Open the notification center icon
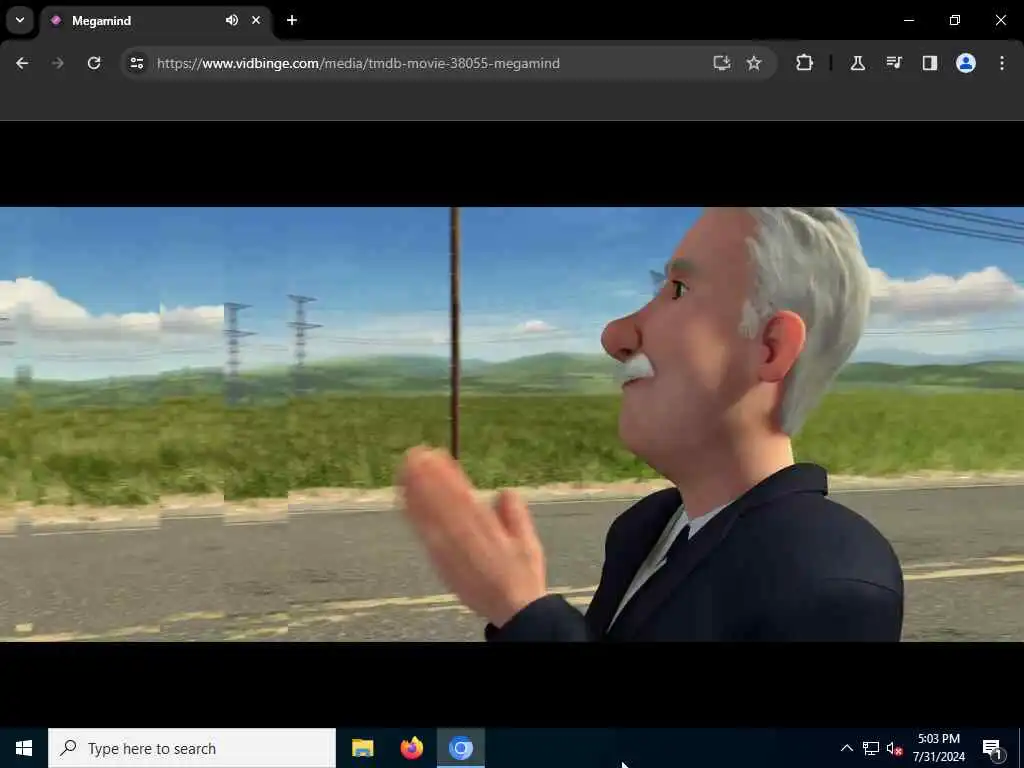This screenshot has height=768, width=1024. click(x=993, y=749)
